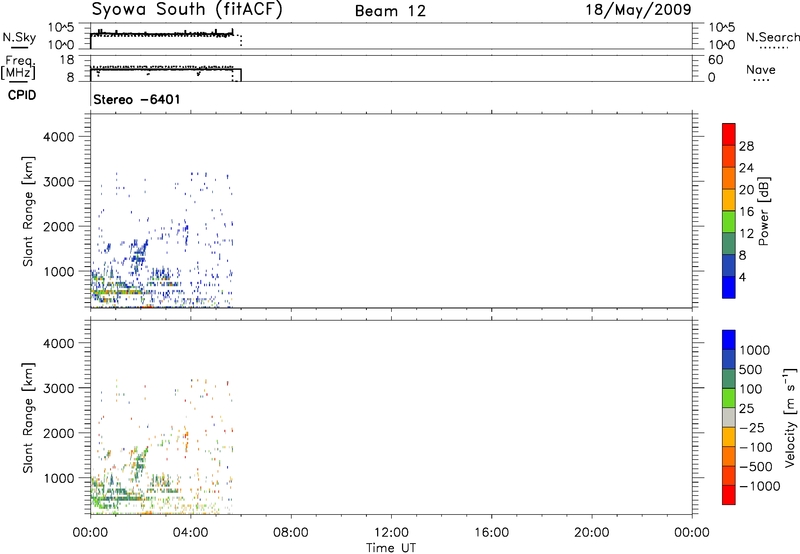Click the "18" frequency axis tick label
Viewport: 800px width, 554px height.
[x=67, y=60]
